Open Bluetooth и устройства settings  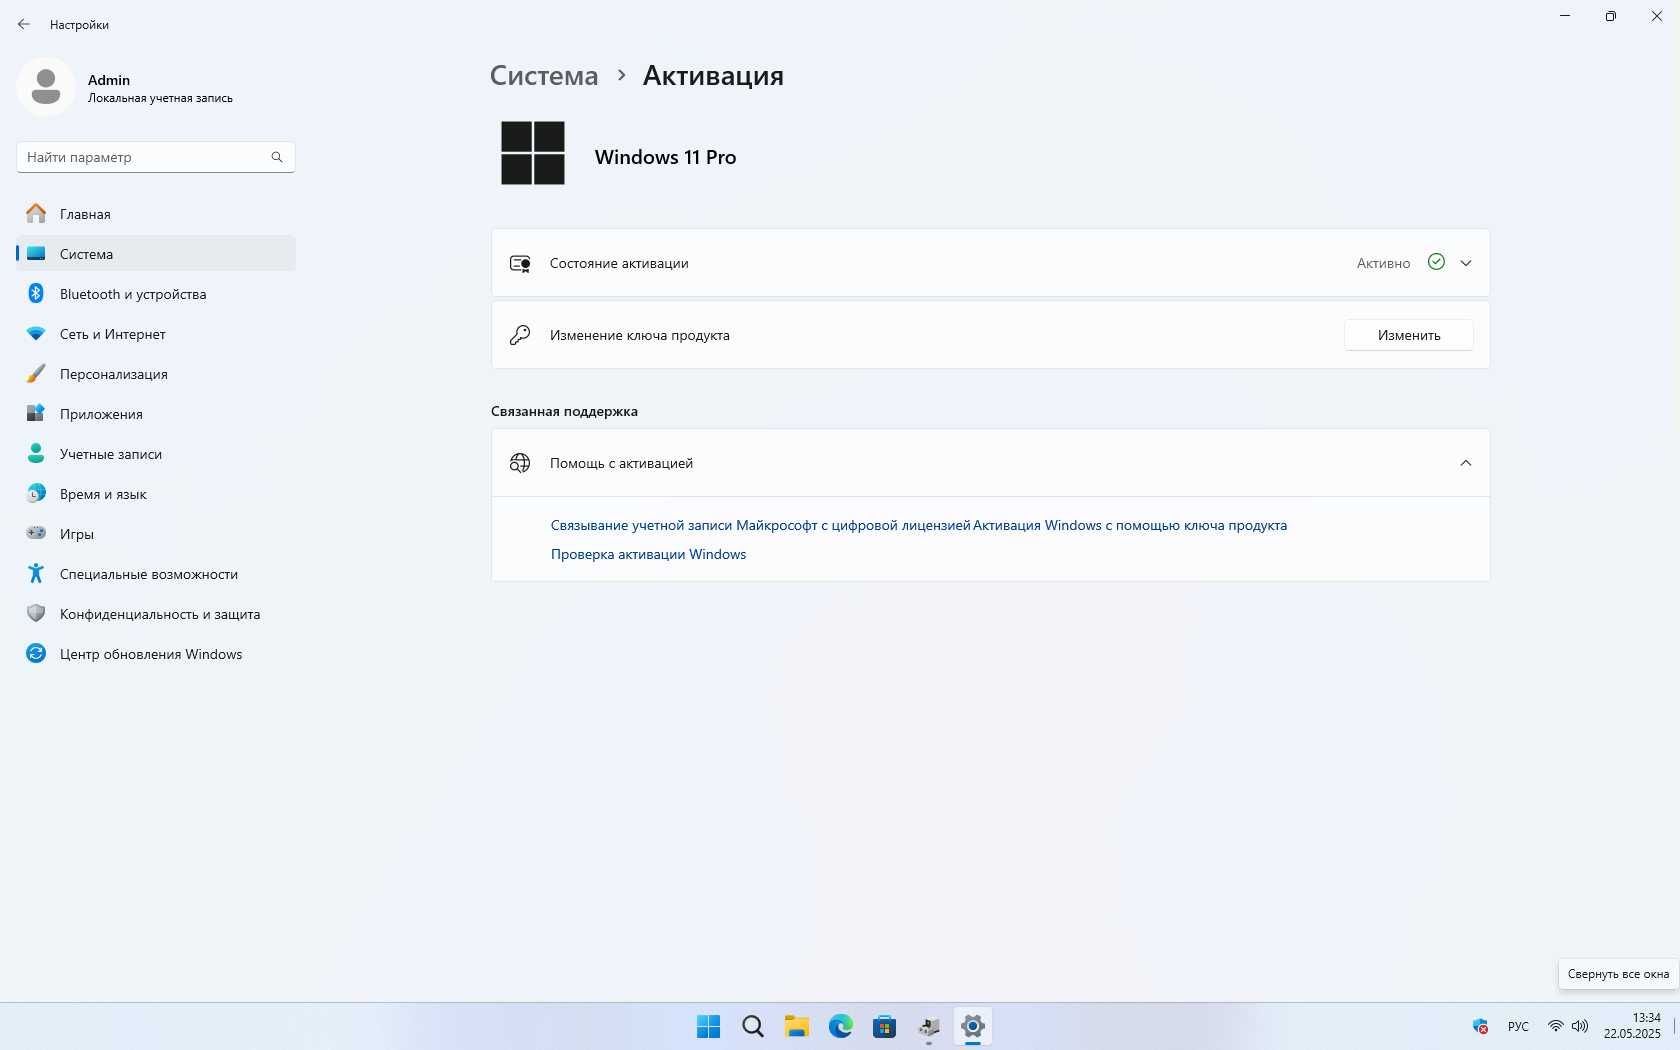pos(156,294)
